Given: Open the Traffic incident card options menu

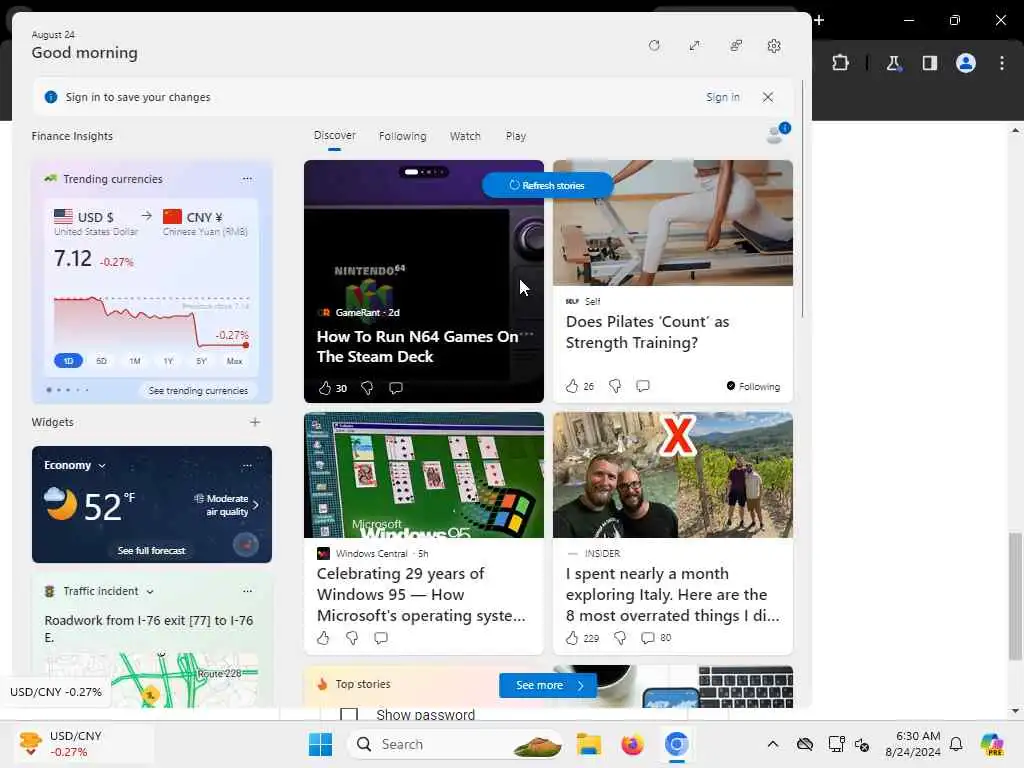Looking at the screenshot, I should coord(247,591).
